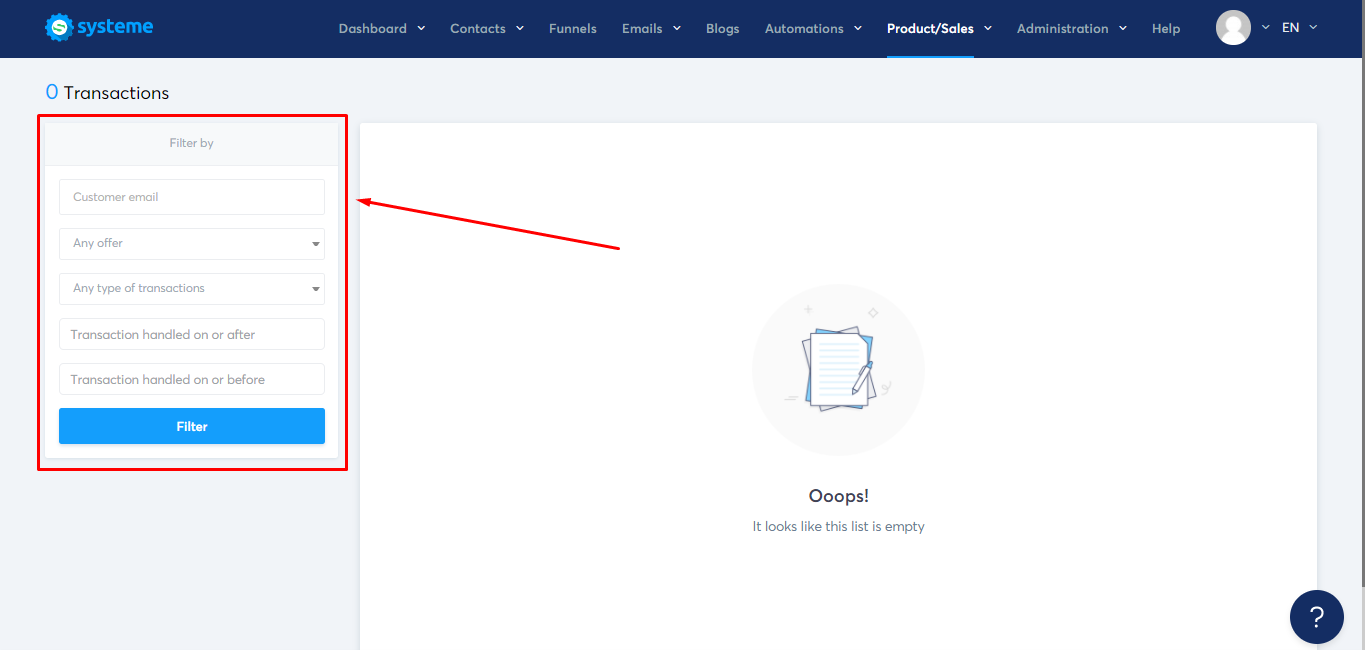Open the Contacts menu

(x=478, y=28)
